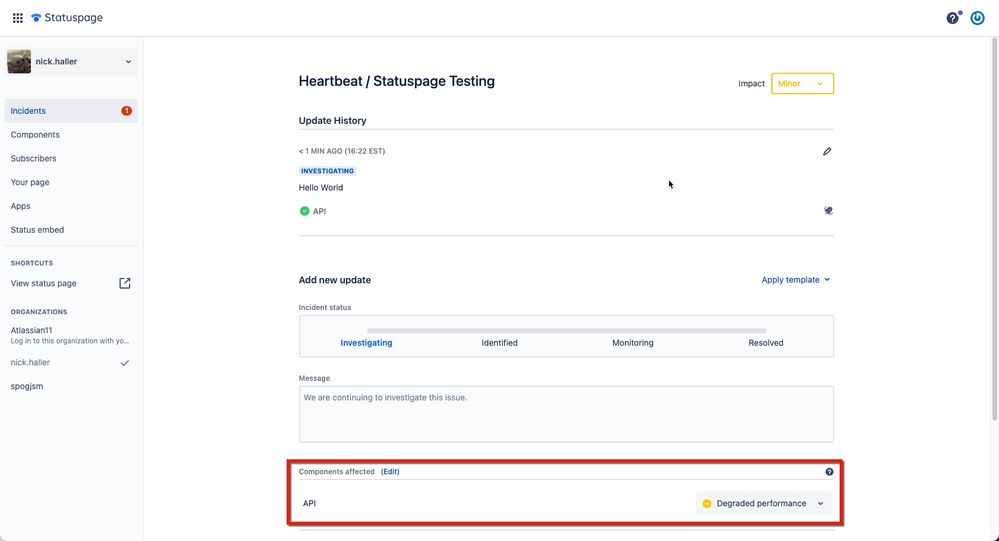Screen dimensions: 999x541
Task: Set incident status to Investigating
Action: tap(366, 343)
